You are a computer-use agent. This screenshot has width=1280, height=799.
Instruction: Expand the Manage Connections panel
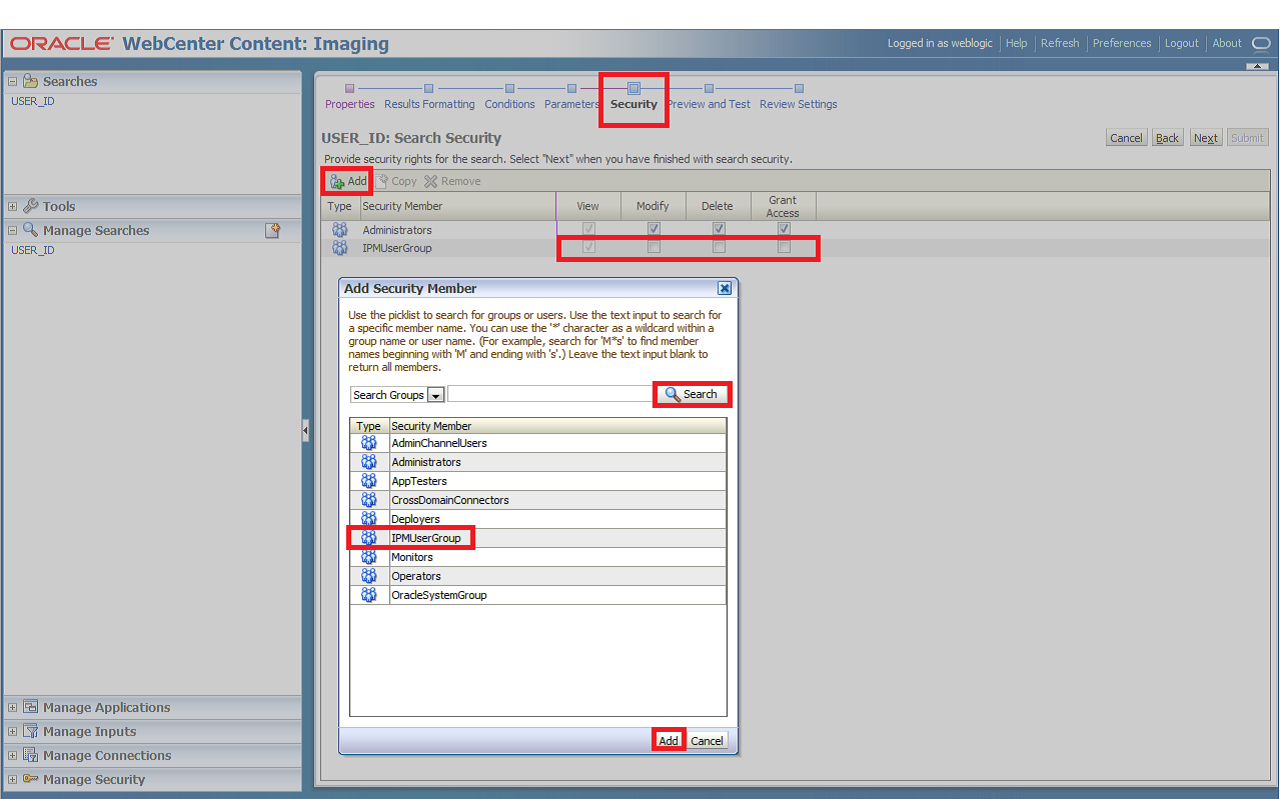click(x=13, y=756)
